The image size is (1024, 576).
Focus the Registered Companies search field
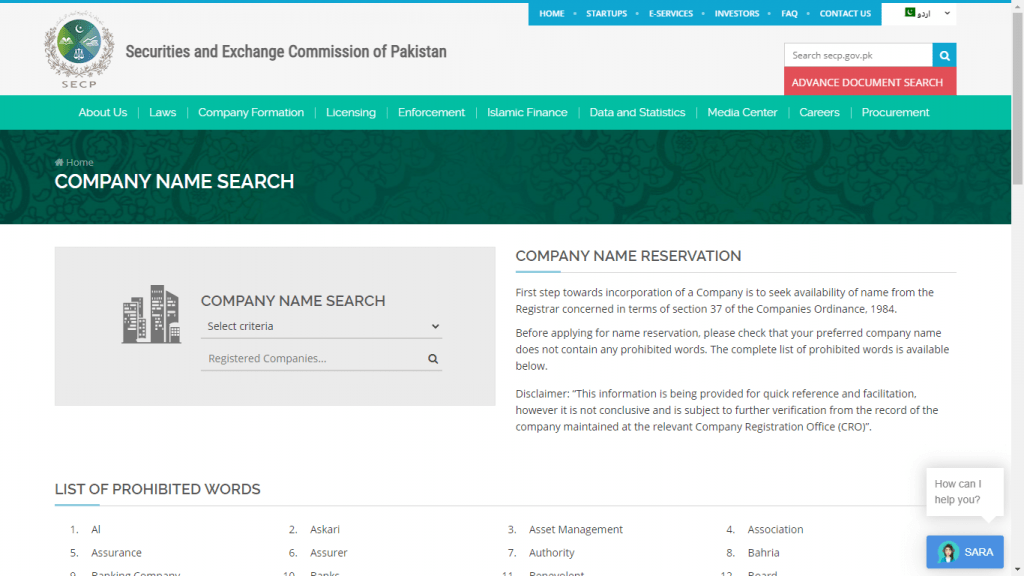(x=312, y=358)
